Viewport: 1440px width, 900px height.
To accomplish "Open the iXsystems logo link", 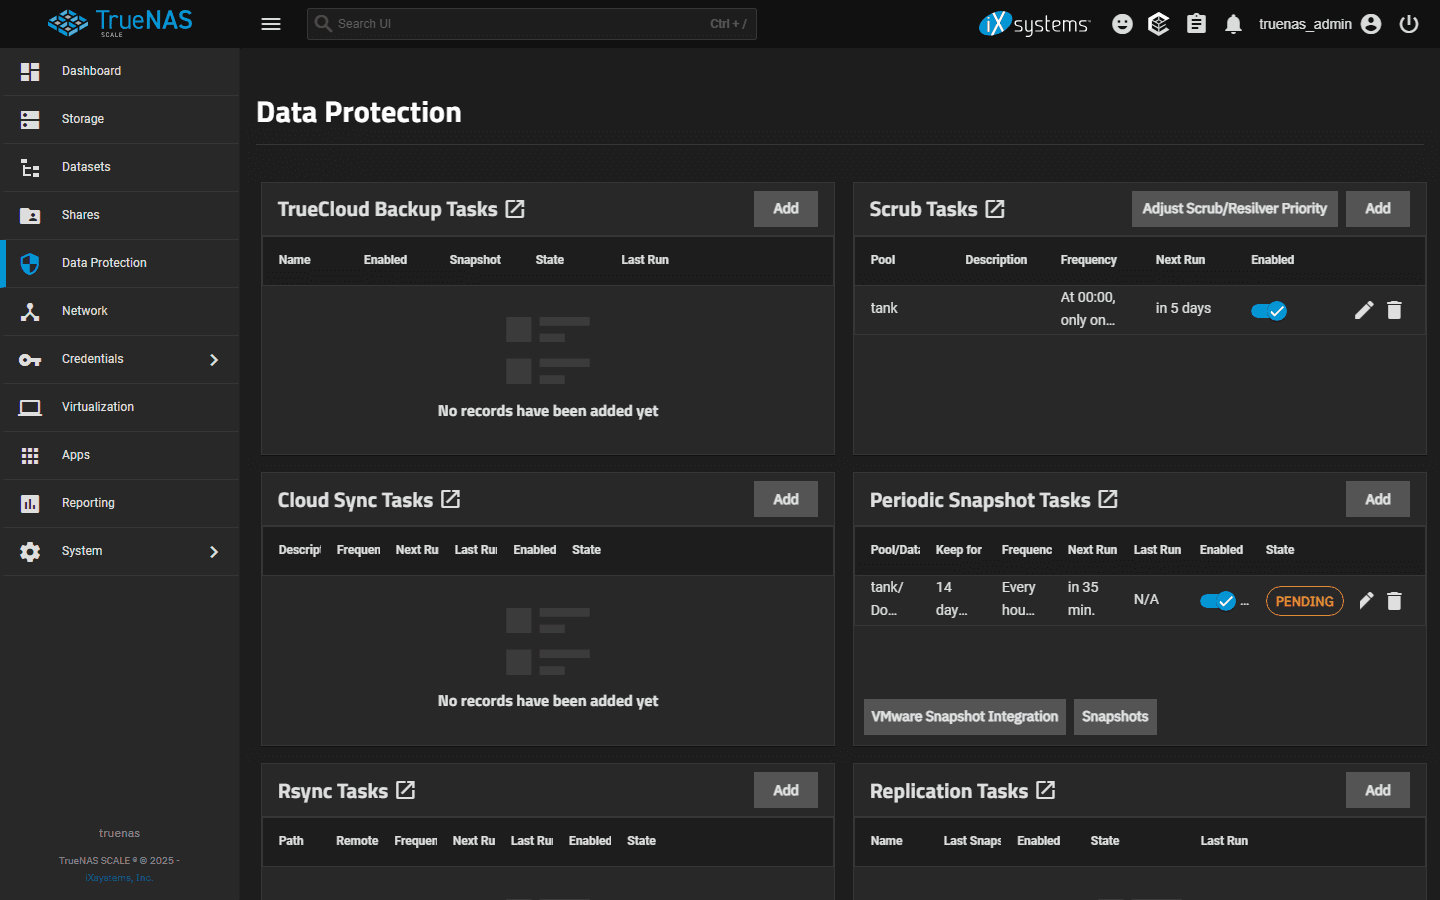I will tap(1034, 24).
